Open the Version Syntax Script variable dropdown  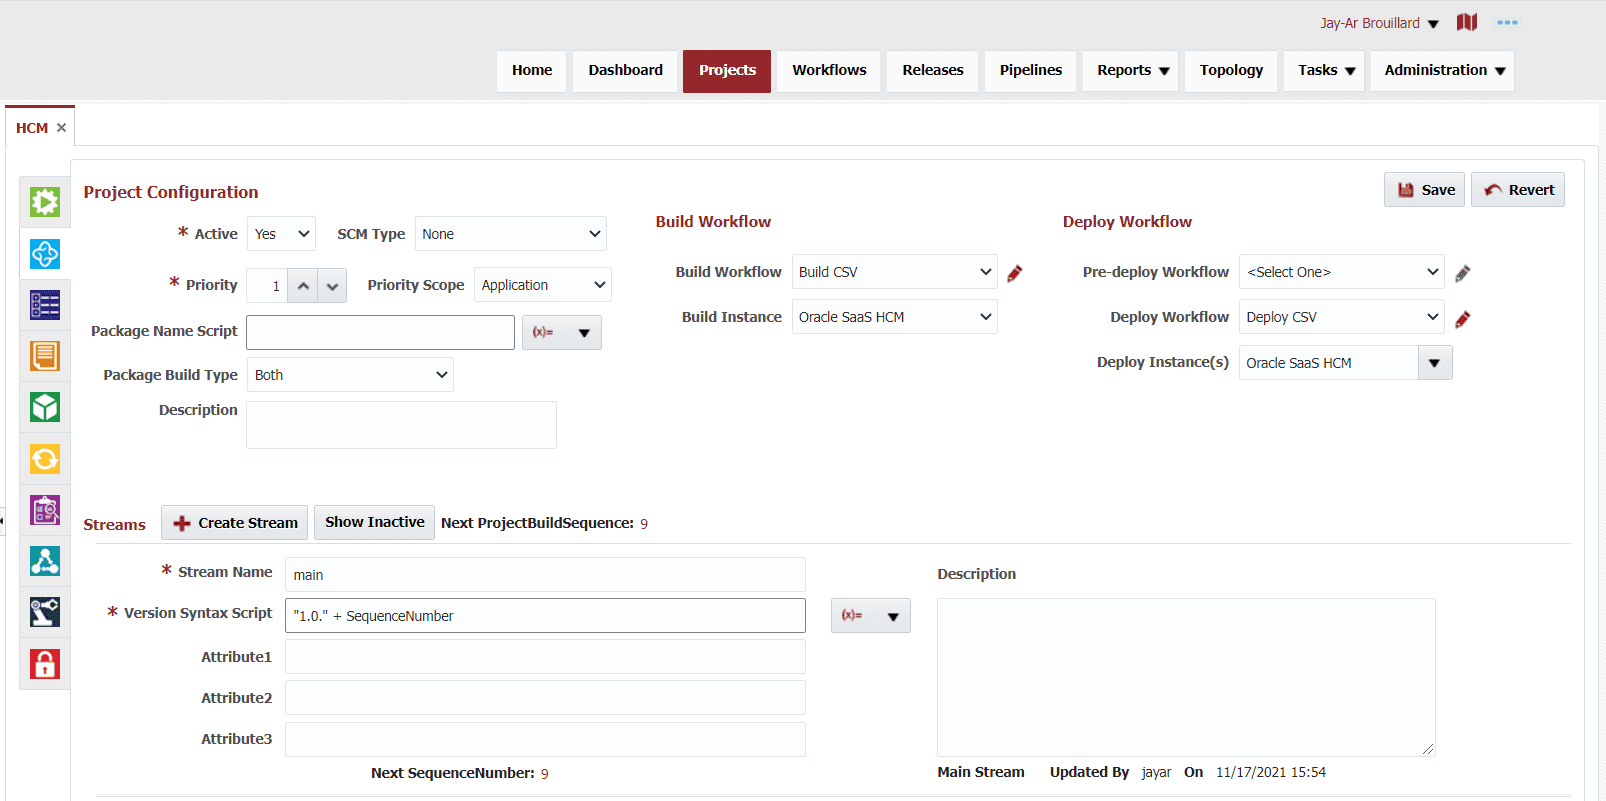coord(871,616)
